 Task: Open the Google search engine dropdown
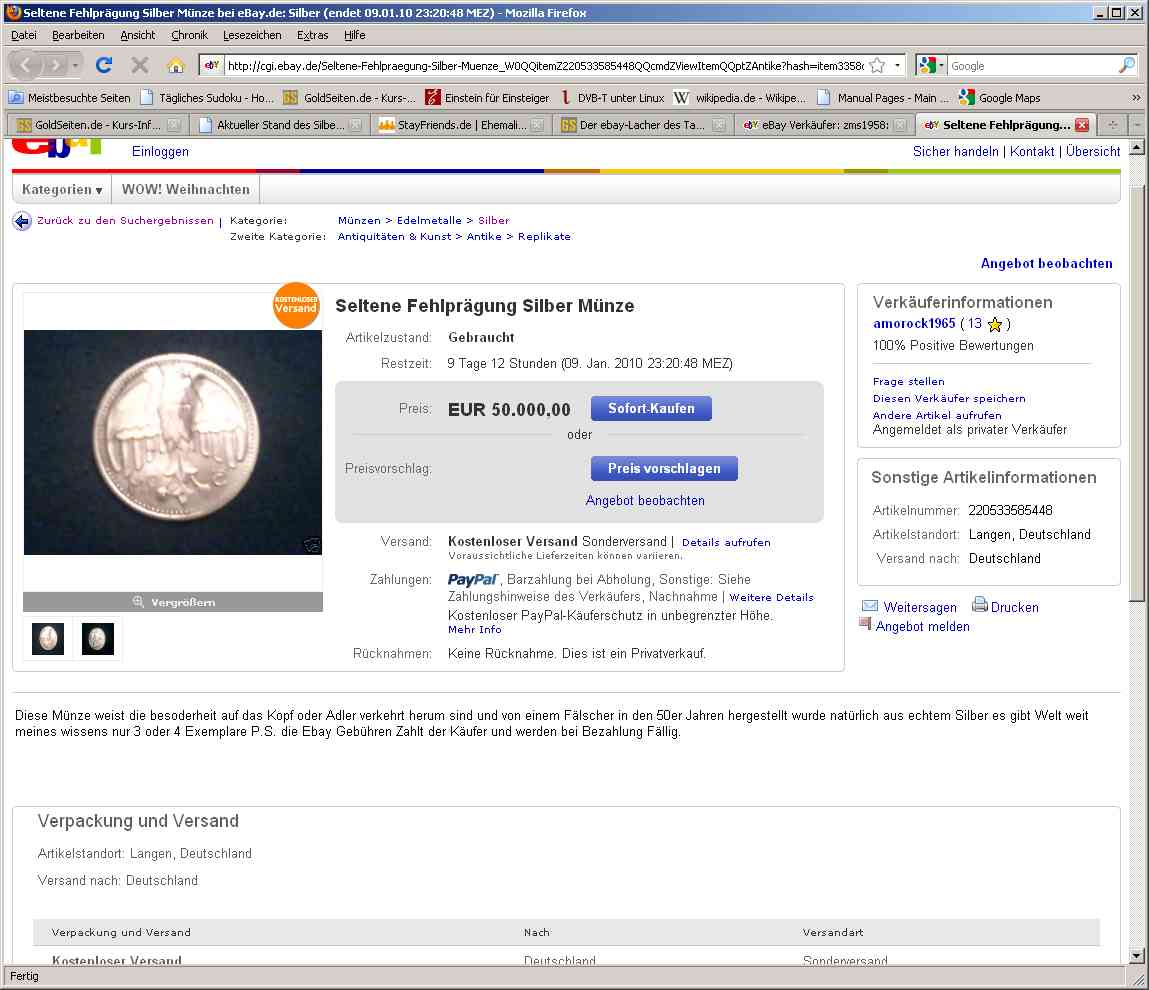(x=931, y=66)
